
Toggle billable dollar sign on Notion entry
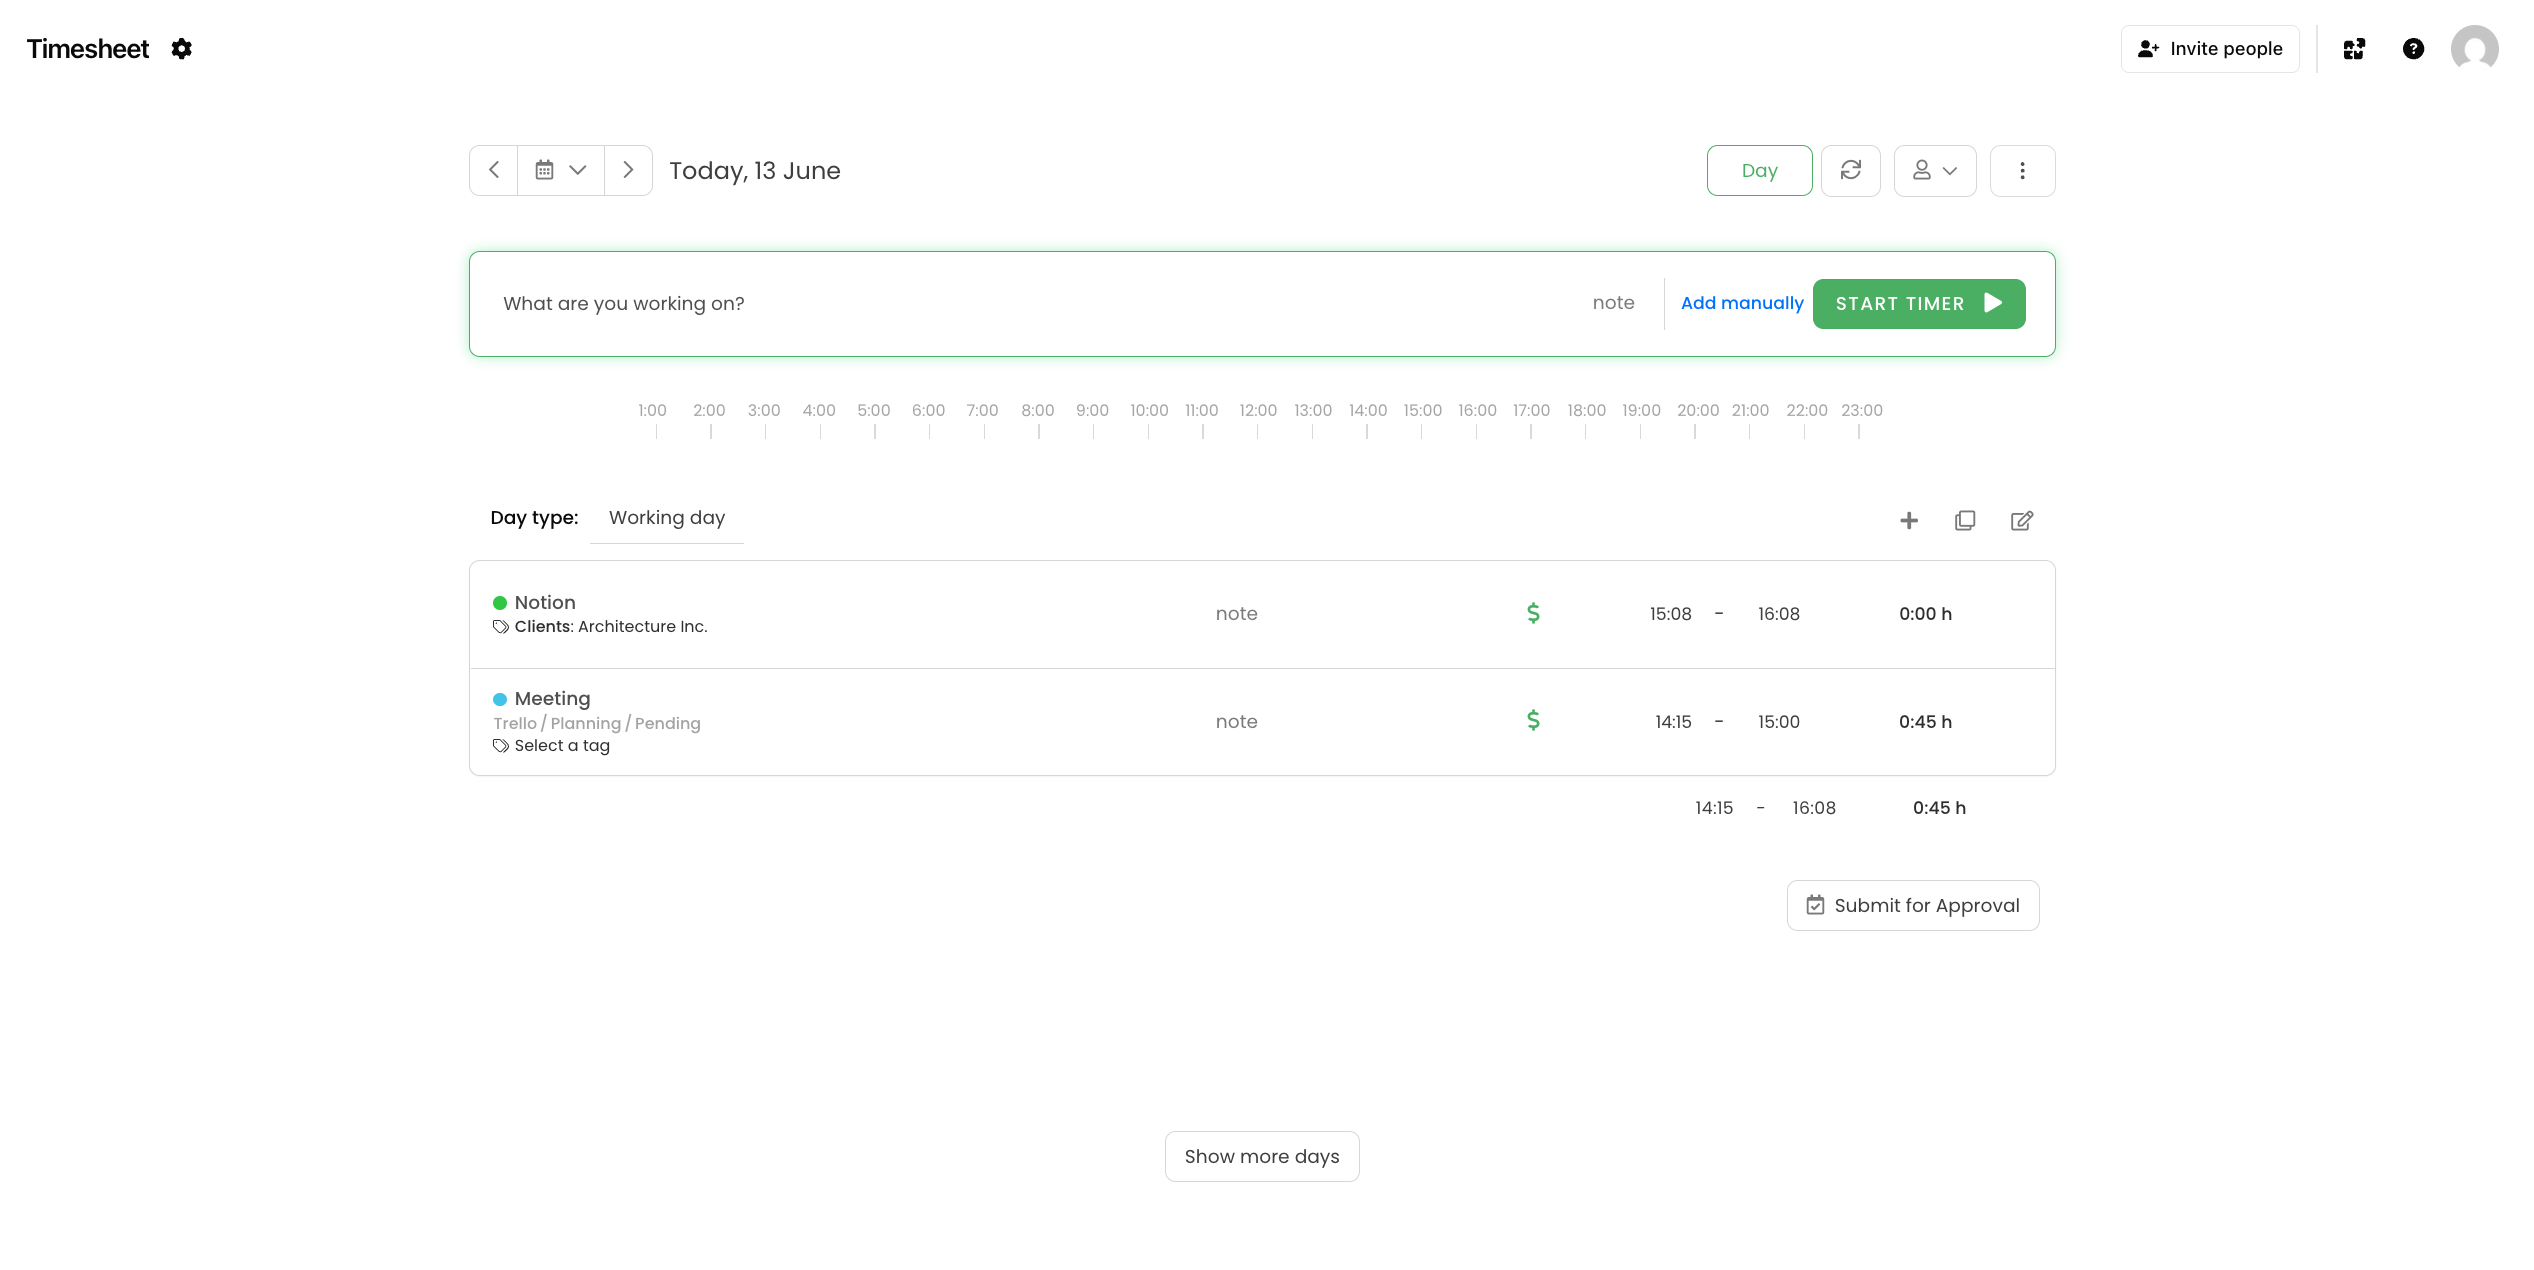[1533, 613]
